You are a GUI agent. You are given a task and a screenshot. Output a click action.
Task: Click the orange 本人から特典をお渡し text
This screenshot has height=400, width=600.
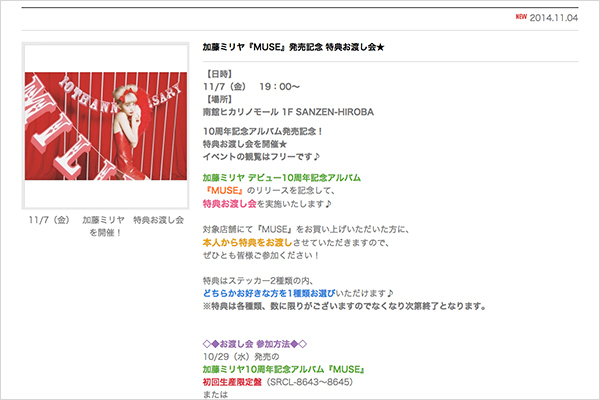tap(248, 242)
